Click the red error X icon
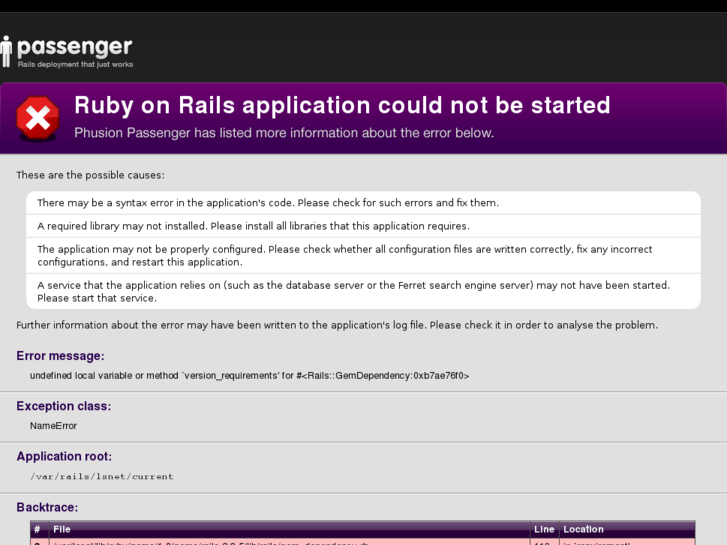The height and width of the screenshot is (545, 727). (x=38, y=118)
